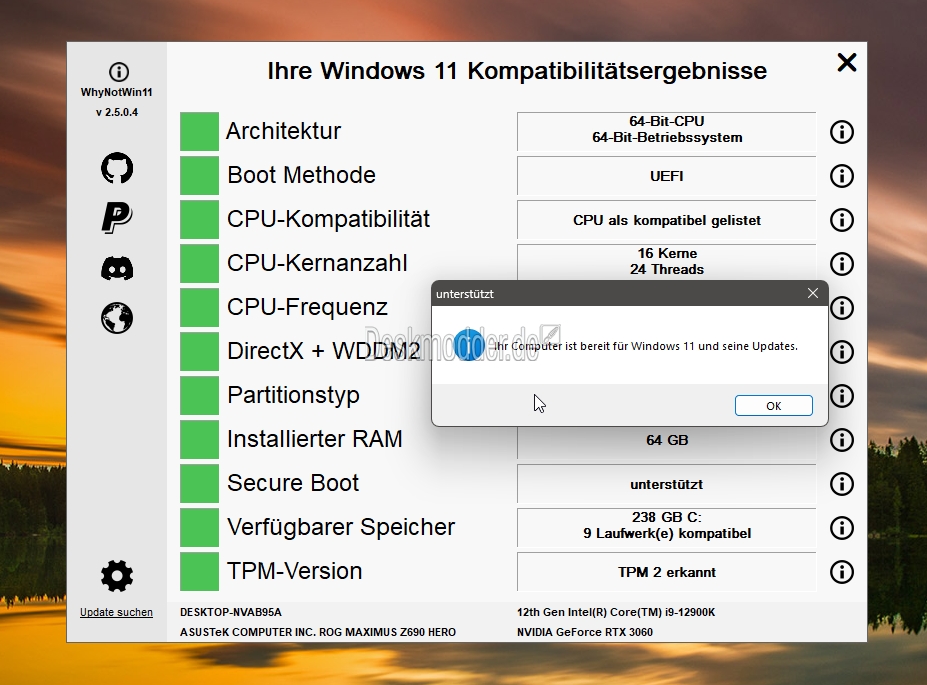This screenshot has width=927, height=685.
Task: Click the TPM-Version row info icon
Action: pyautogui.click(x=841, y=572)
